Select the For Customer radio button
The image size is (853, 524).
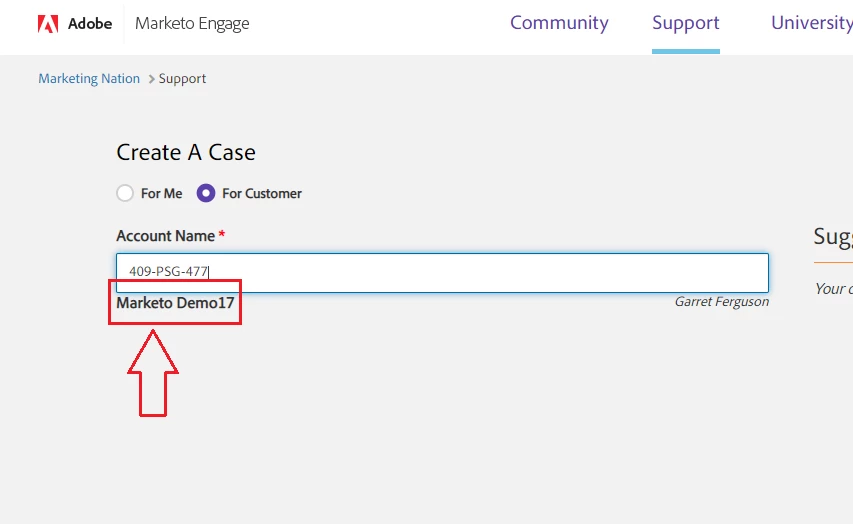pyautogui.click(x=206, y=193)
